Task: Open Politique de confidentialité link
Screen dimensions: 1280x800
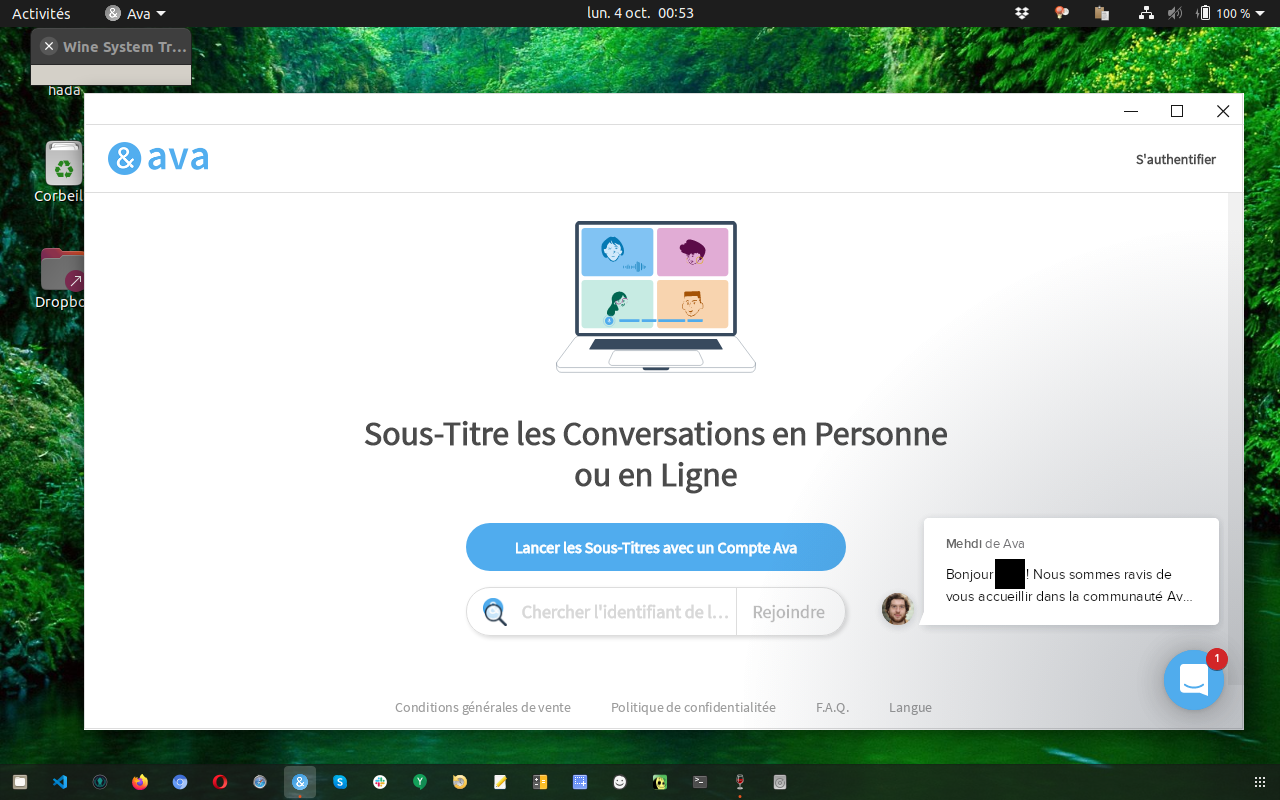Action: pos(693,707)
